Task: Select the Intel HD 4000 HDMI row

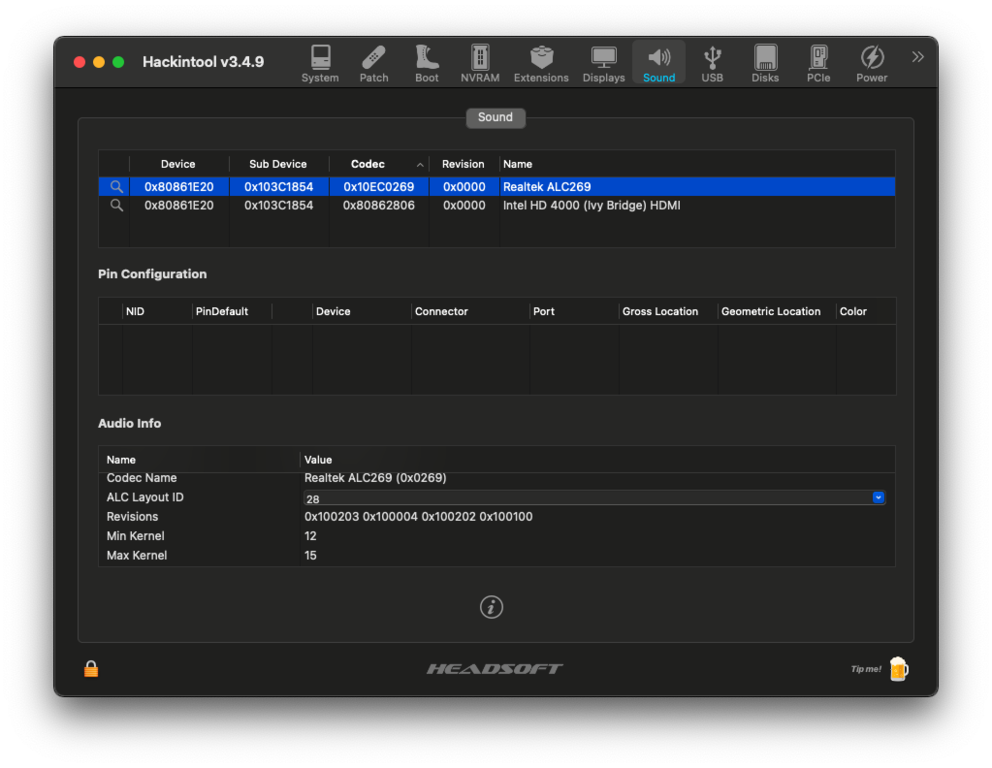Action: [x=591, y=205]
